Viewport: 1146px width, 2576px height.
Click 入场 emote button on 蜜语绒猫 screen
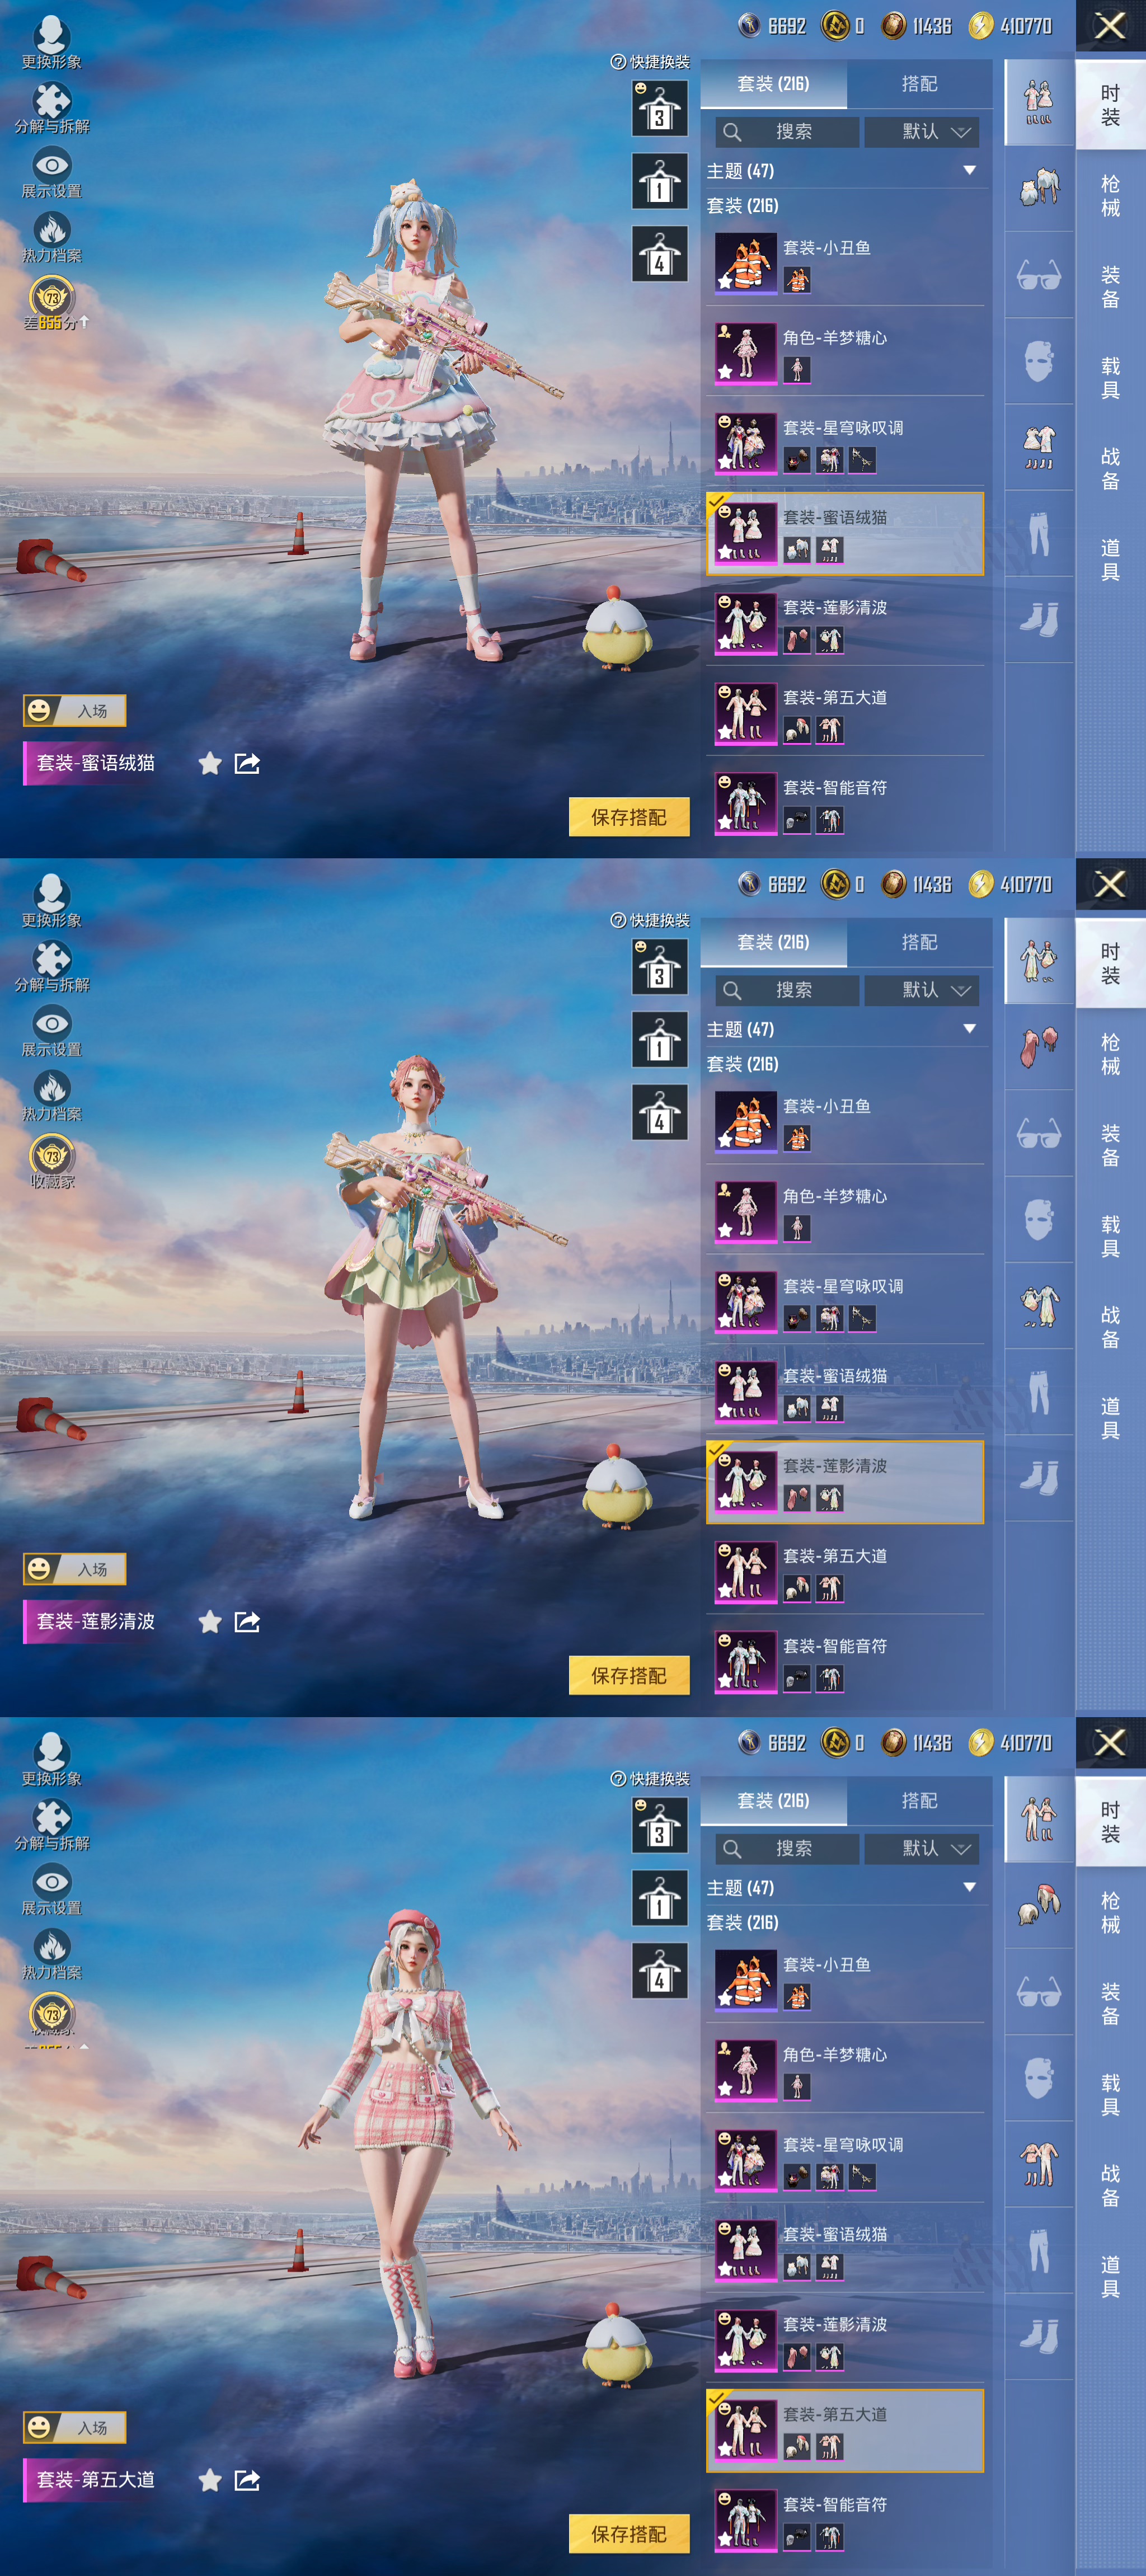pyautogui.click(x=75, y=711)
